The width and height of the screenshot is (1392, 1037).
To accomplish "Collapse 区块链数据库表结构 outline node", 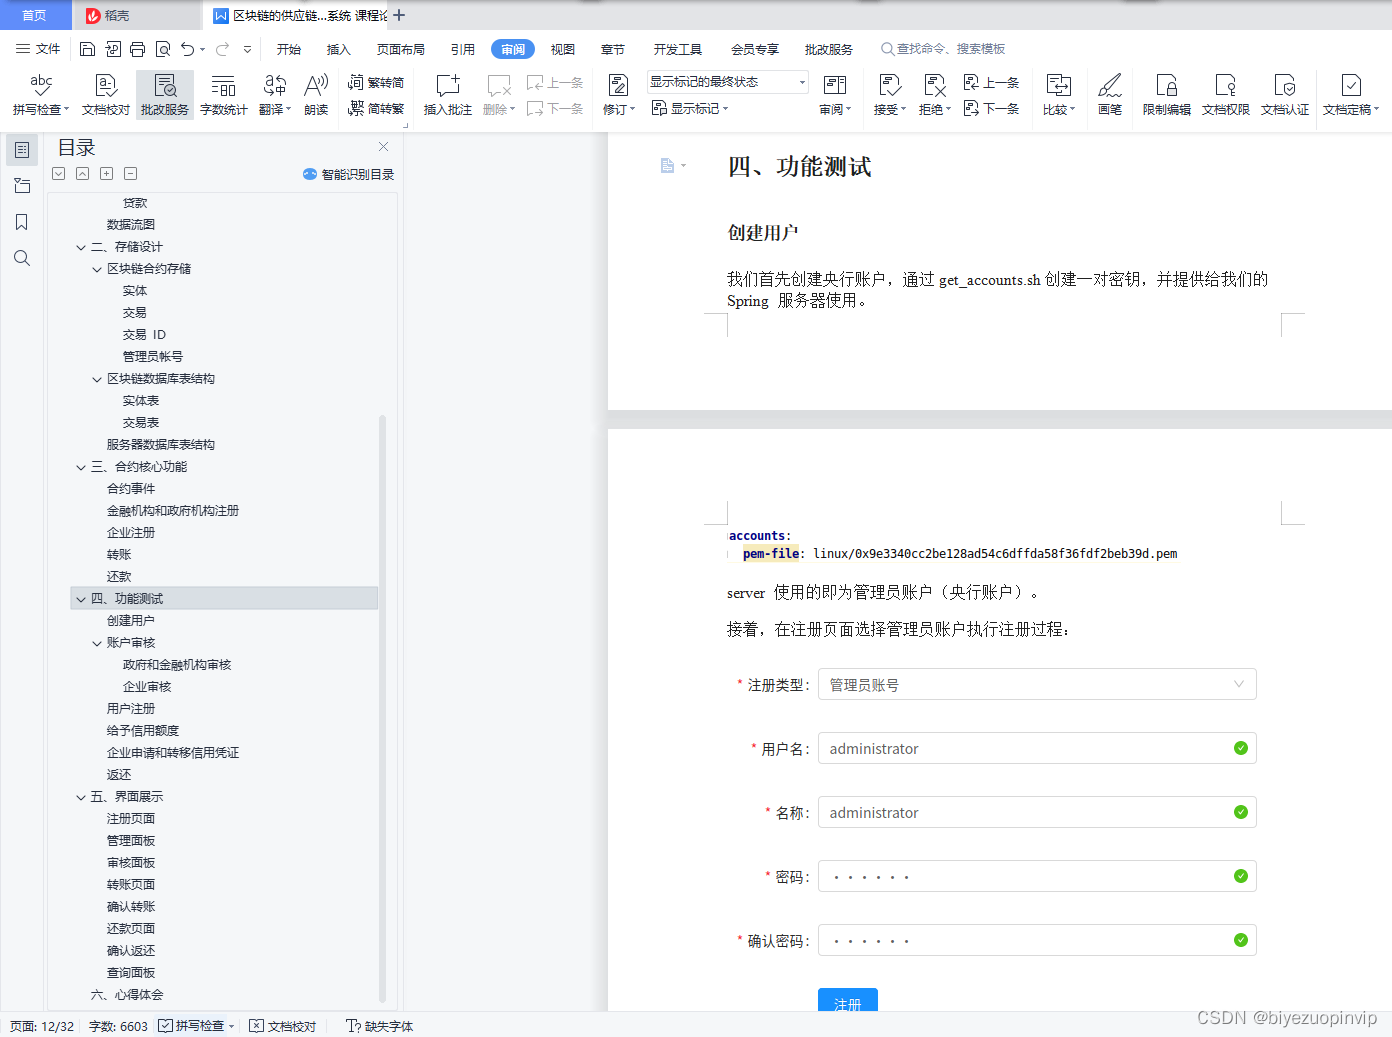I will click(x=97, y=379).
